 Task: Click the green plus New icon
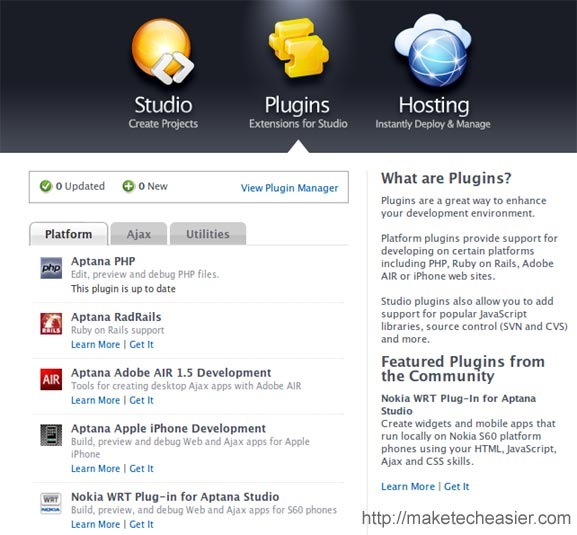[128, 186]
